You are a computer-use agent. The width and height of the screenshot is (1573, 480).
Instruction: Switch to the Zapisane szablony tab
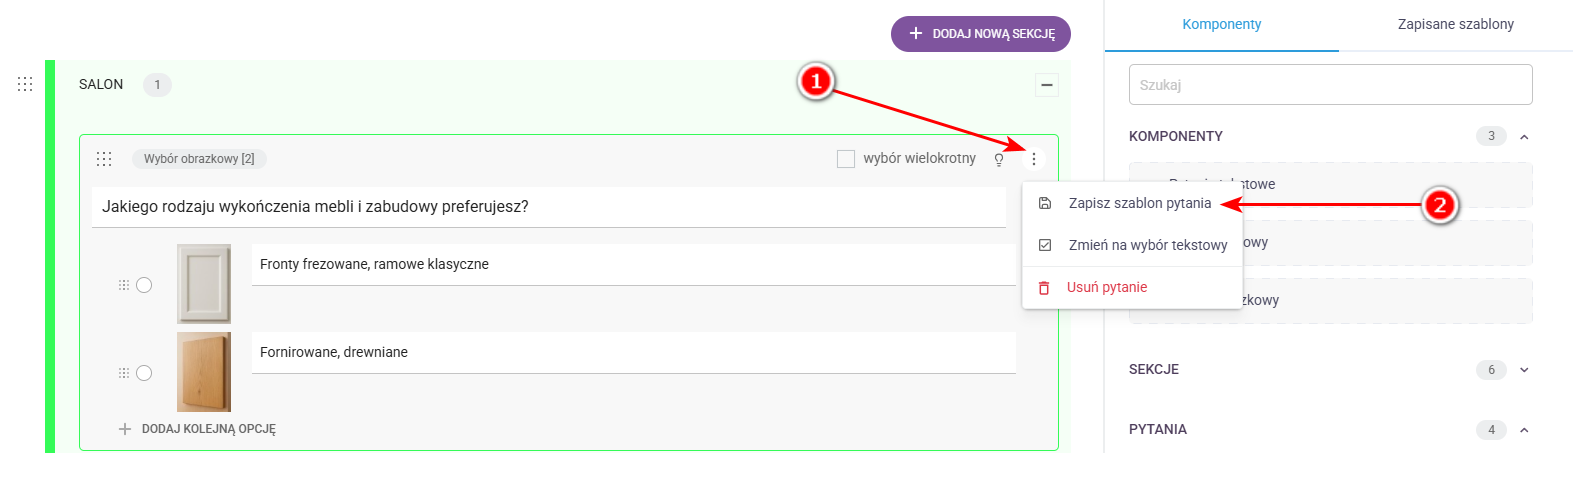click(1455, 24)
